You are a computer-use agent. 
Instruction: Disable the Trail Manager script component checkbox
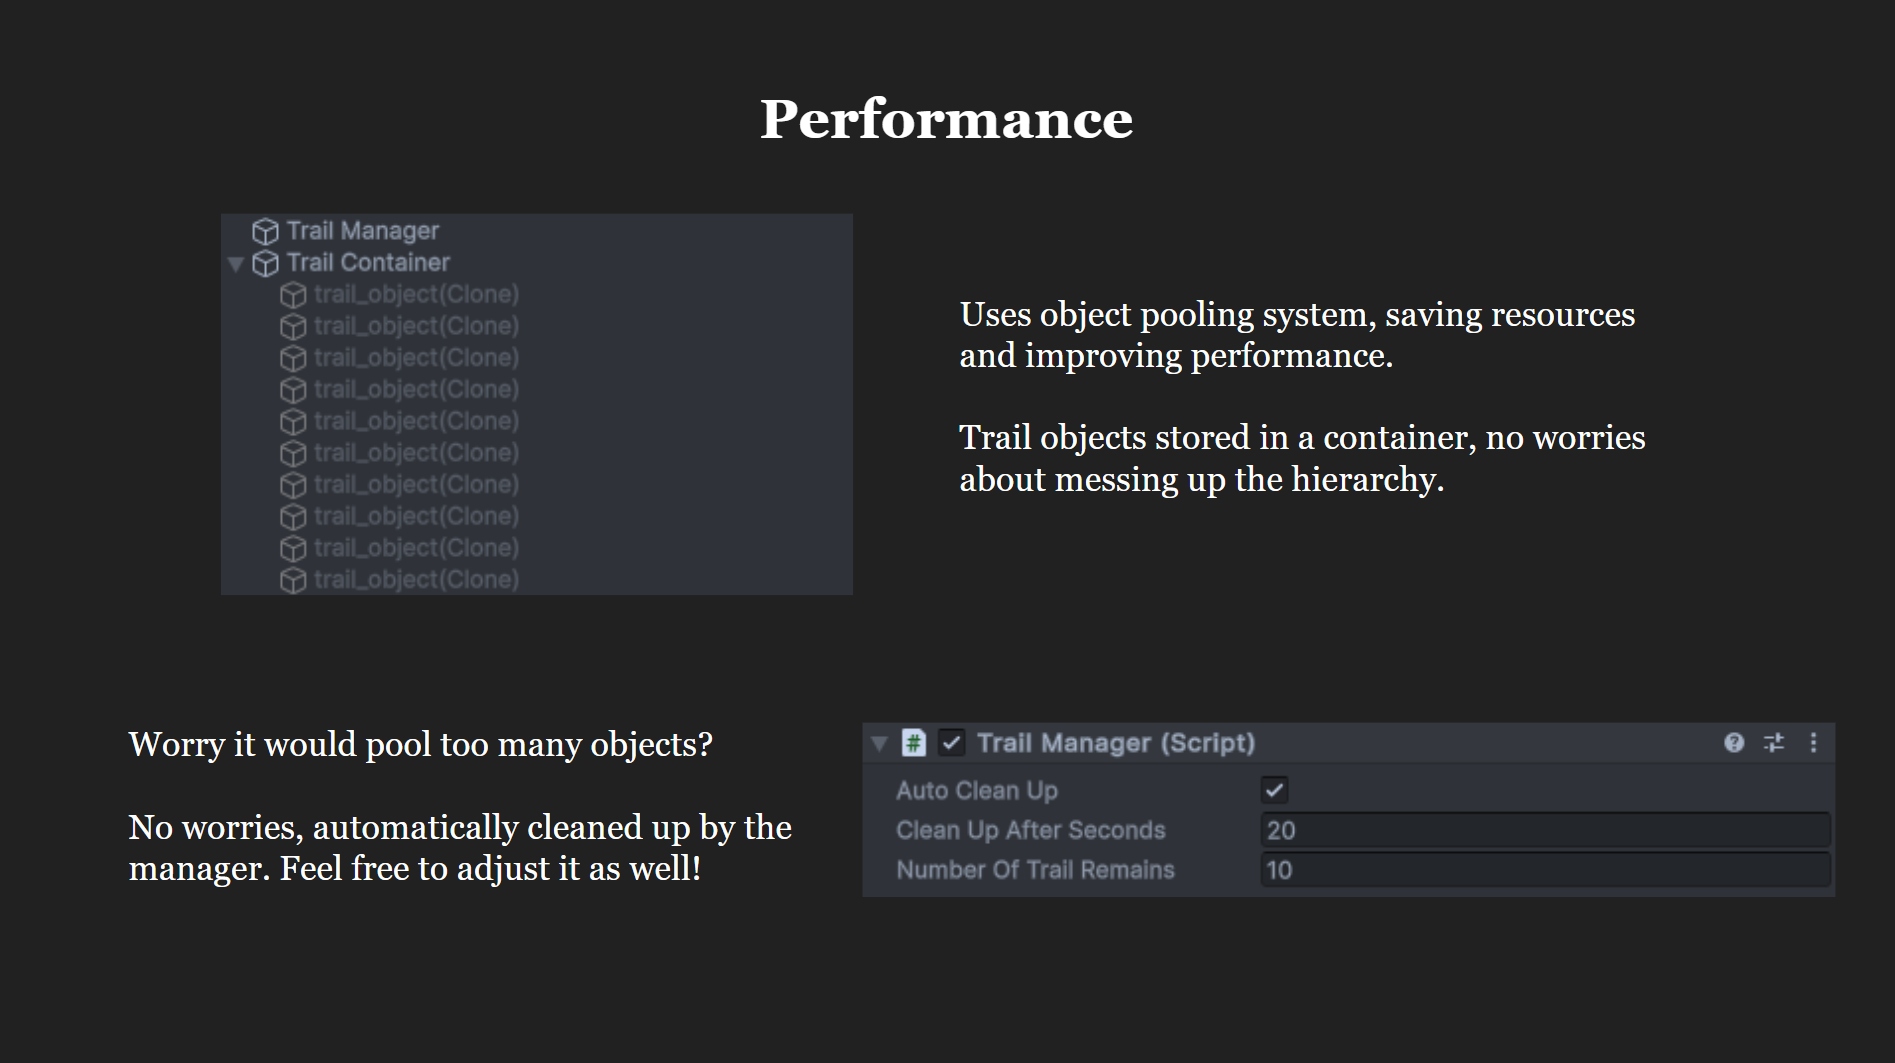pyautogui.click(x=951, y=743)
